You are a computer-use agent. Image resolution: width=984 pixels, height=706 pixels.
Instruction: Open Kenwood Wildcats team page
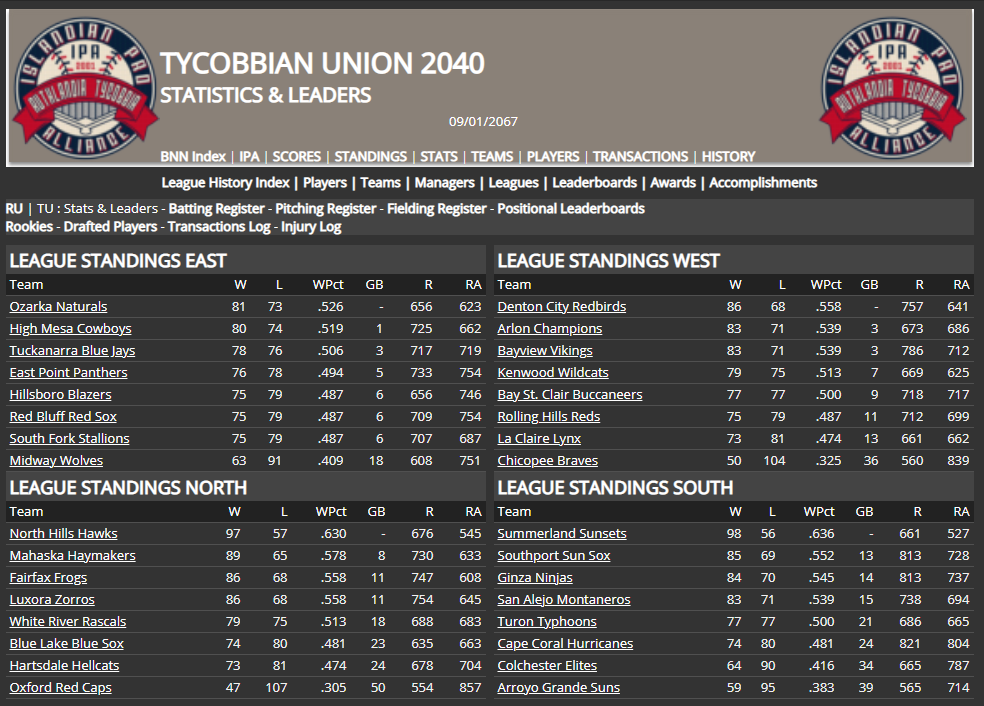point(553,373)
